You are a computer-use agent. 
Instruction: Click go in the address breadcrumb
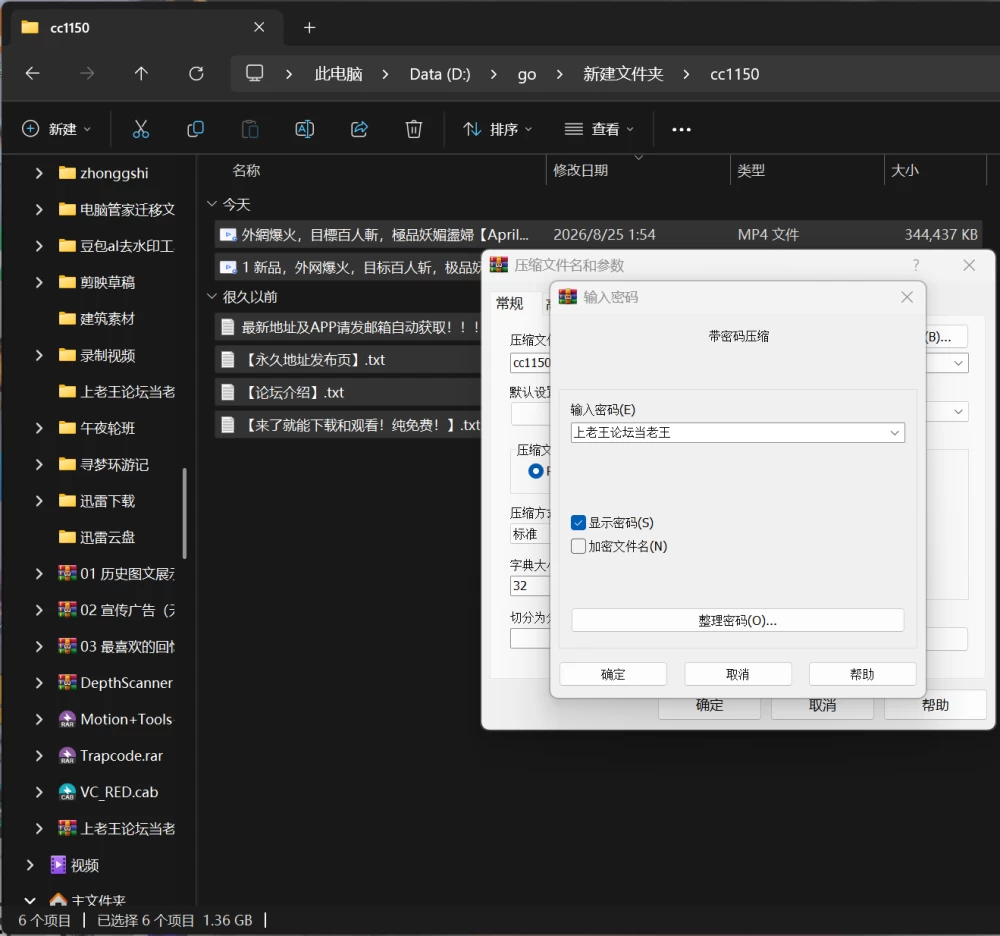coord(526,74)
